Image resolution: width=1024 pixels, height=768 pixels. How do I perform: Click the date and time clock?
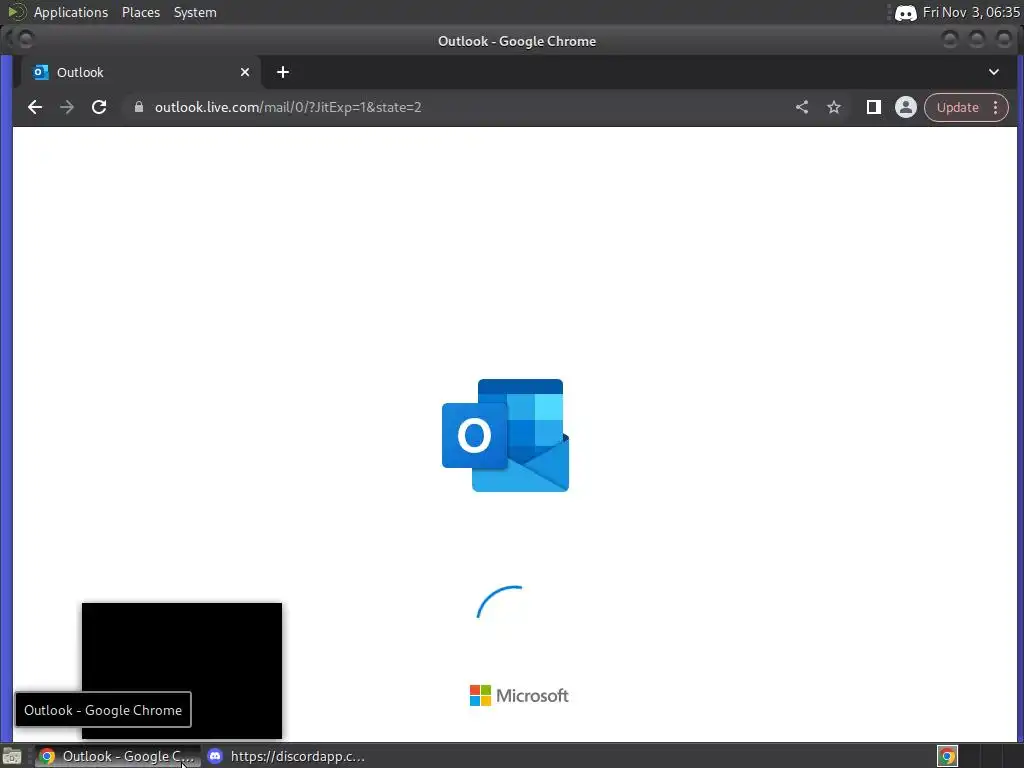point(971,12)
